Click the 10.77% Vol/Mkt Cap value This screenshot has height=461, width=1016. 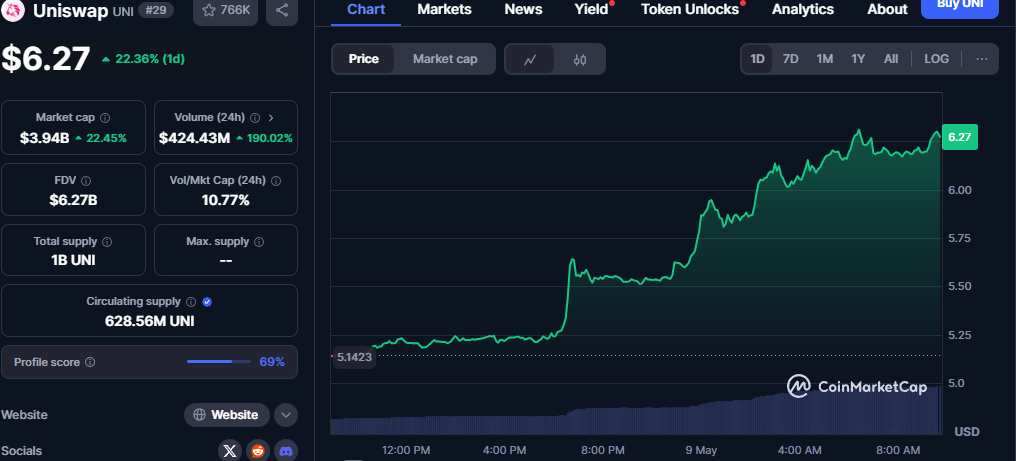(225, 200)
